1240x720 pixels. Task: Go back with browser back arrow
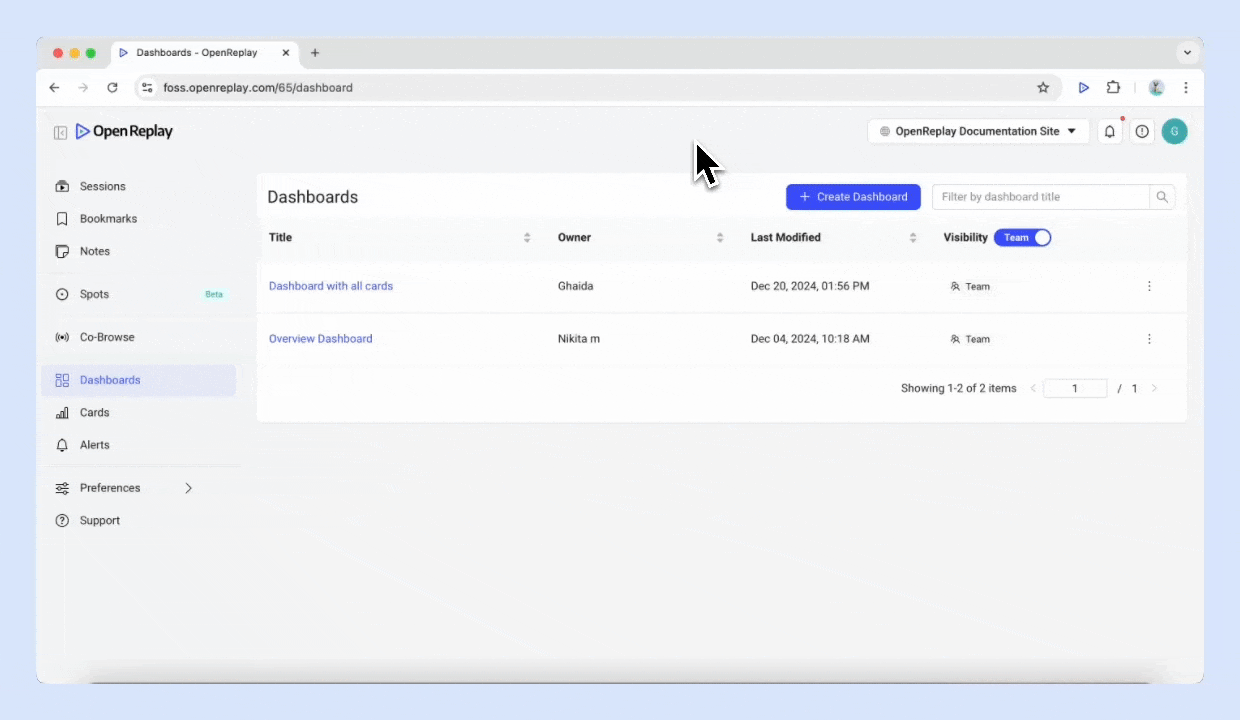[54, 88]
